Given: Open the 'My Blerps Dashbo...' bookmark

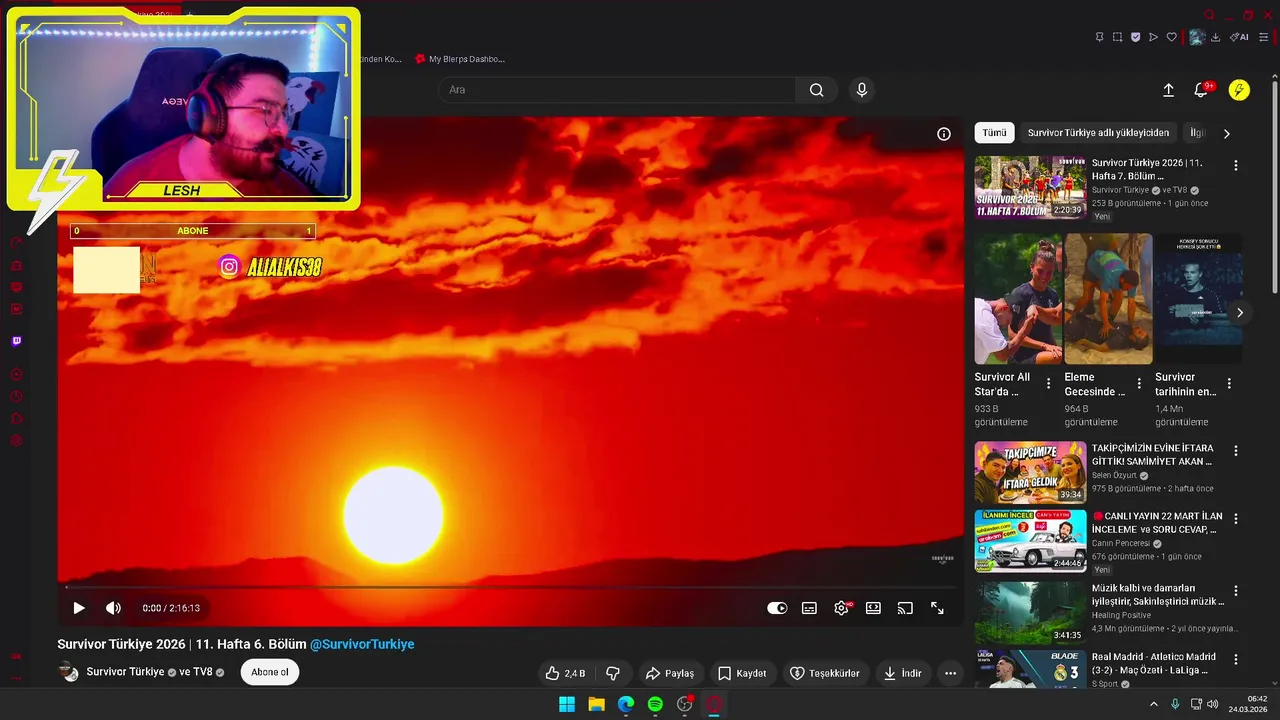Looking at the screenshot, I should (x=460, y=59).
